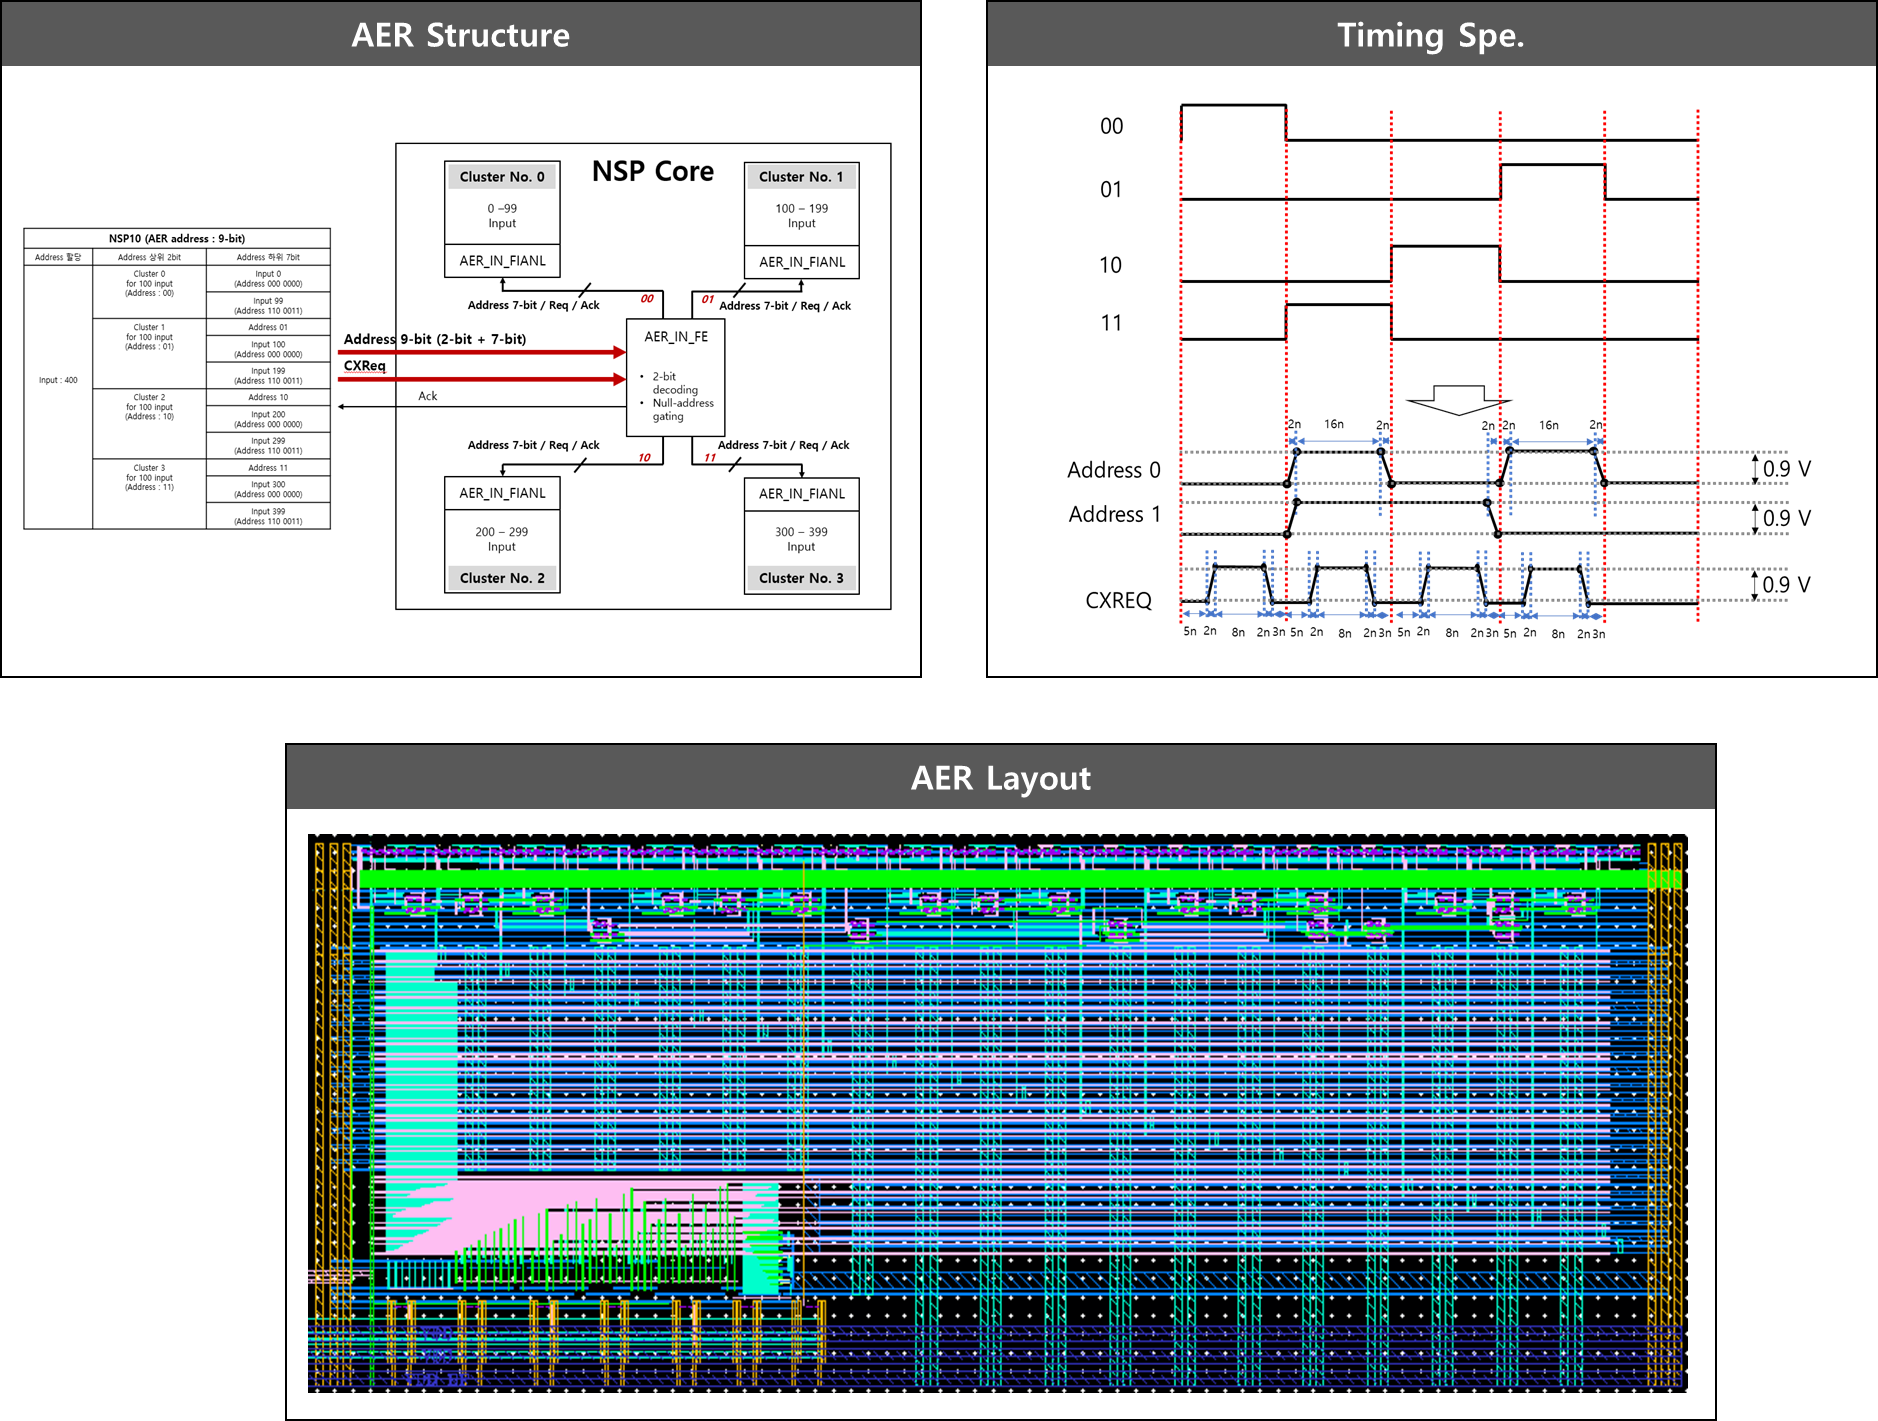Select the Cluster No. 0 block label

(502, 177)
